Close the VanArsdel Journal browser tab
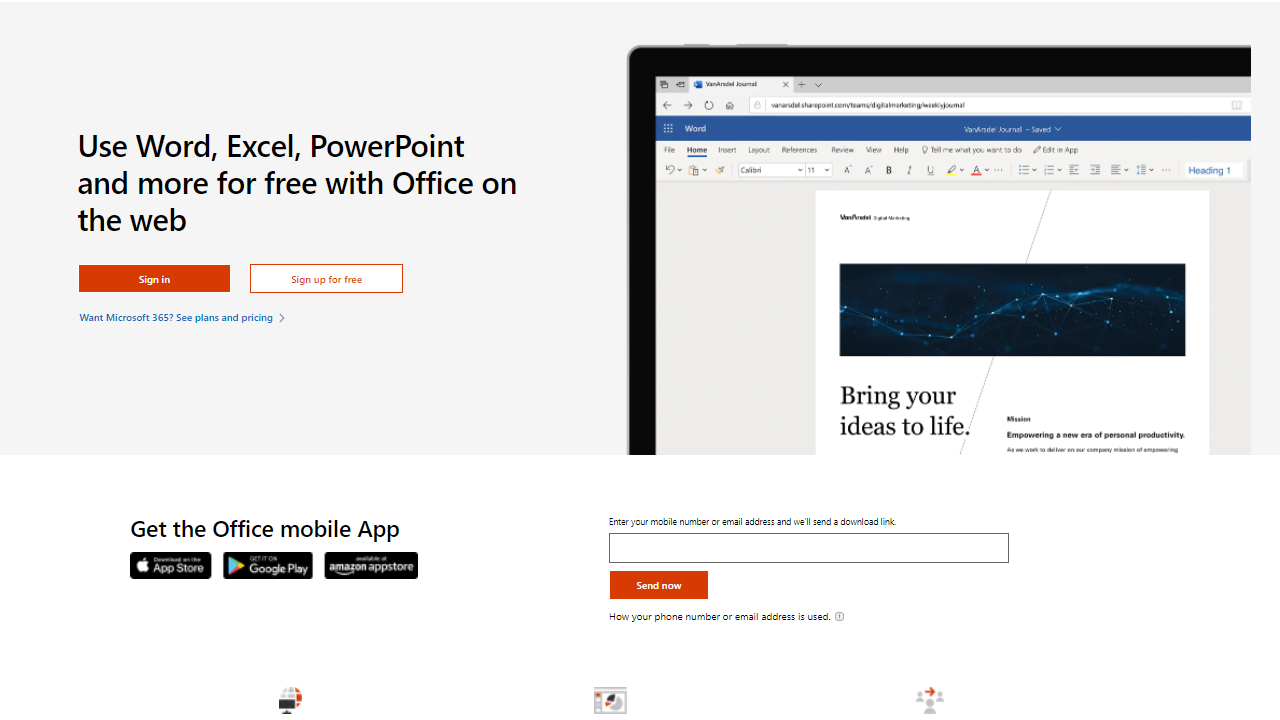The width and height of the screenshot is (1280, 720). pos(786,85)
